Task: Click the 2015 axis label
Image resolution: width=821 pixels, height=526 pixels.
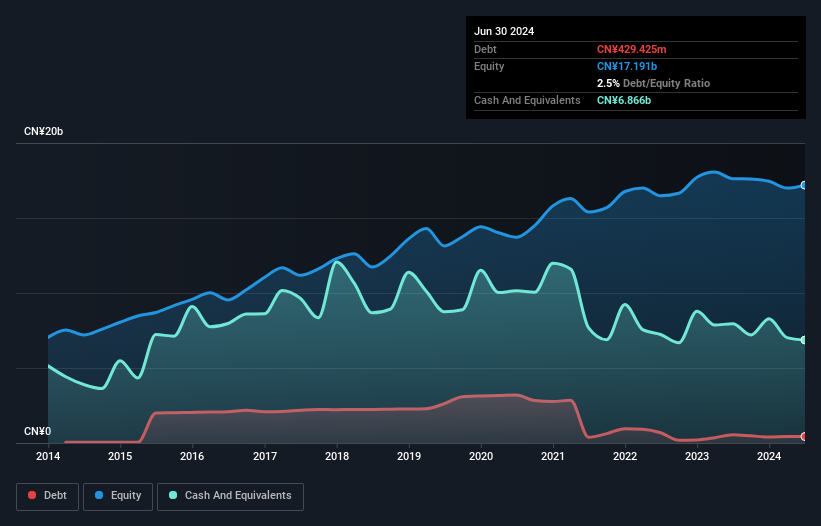Action: coord(120,456)
